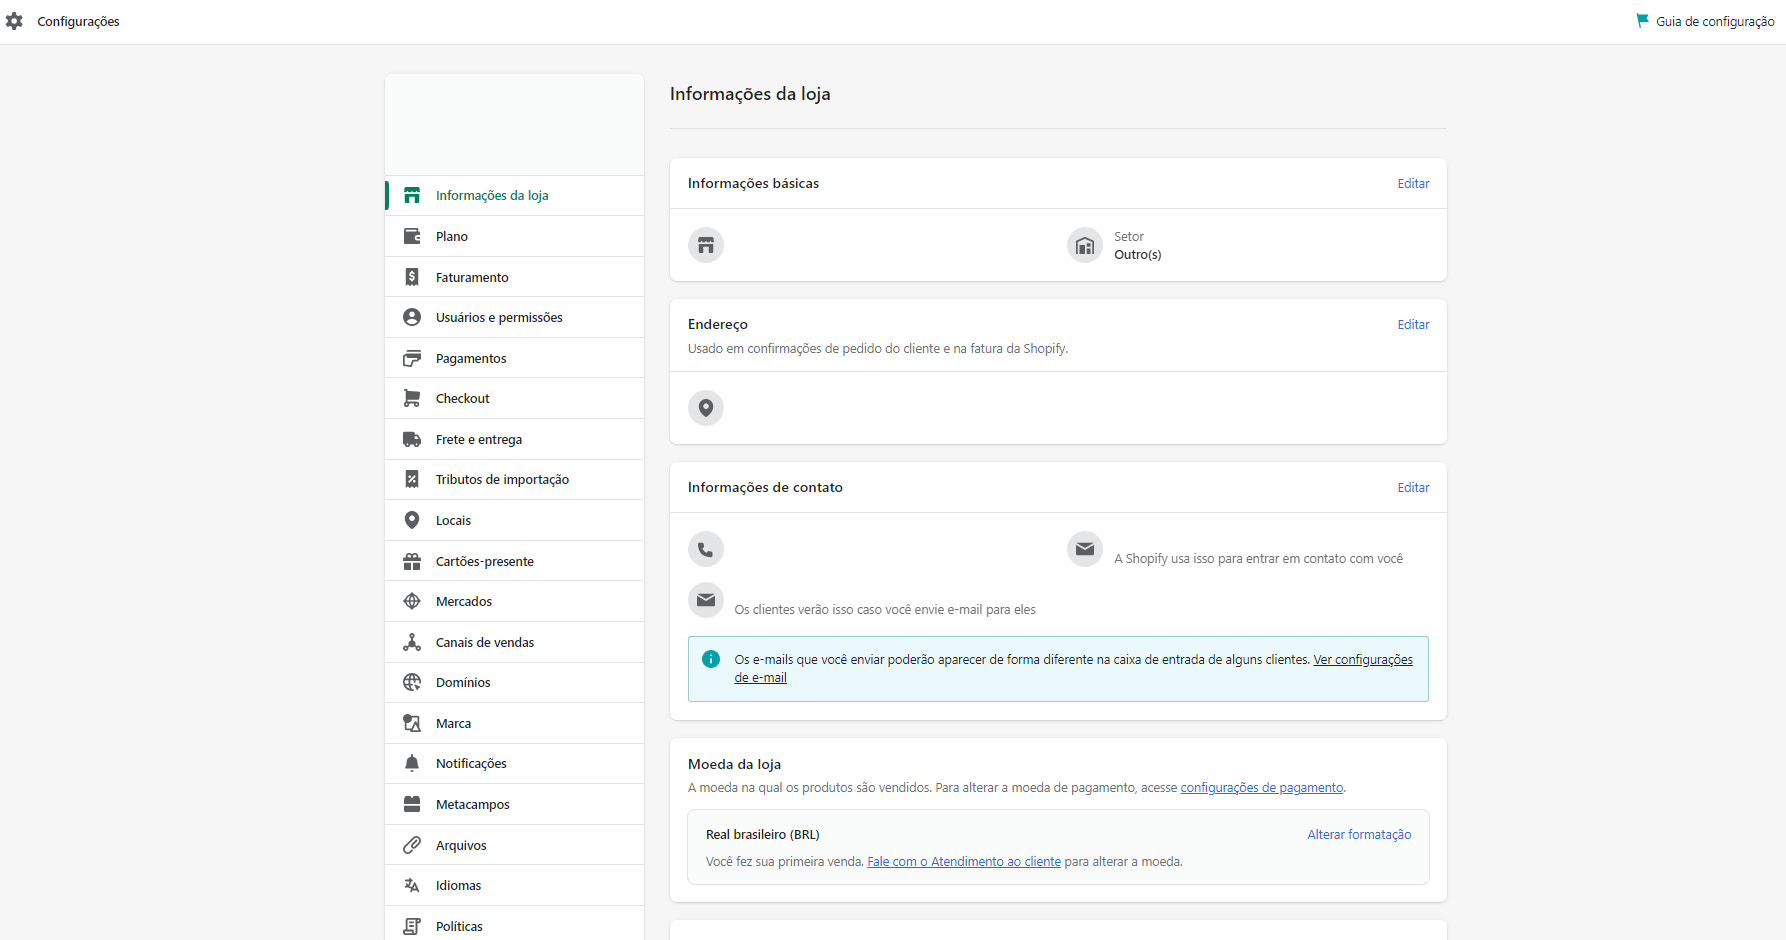Click Configurações in the top bar
The image size is (1786, 940).
pyautogui.click(x=78, y=21)
